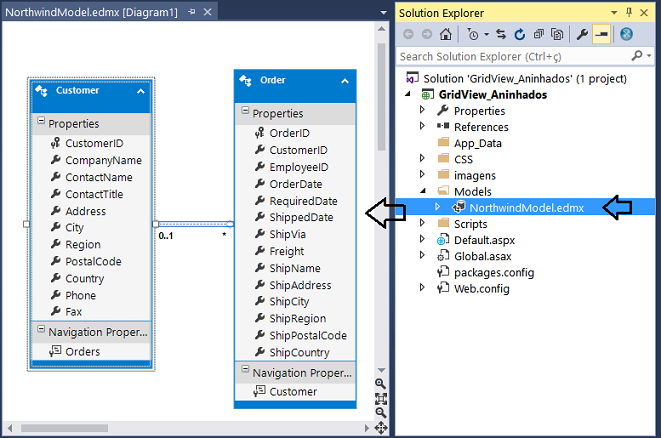This screenshot has height=438, width=661.
Task: Expand the NorthwindModel.edmx node arrow
Action: click(x=437, y=206)
